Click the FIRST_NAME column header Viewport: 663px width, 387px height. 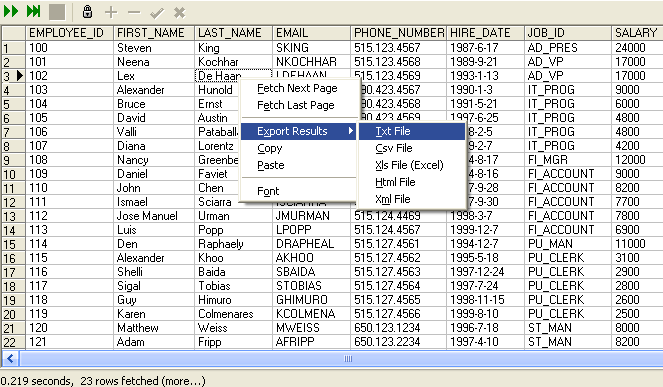tap(154, 33)
